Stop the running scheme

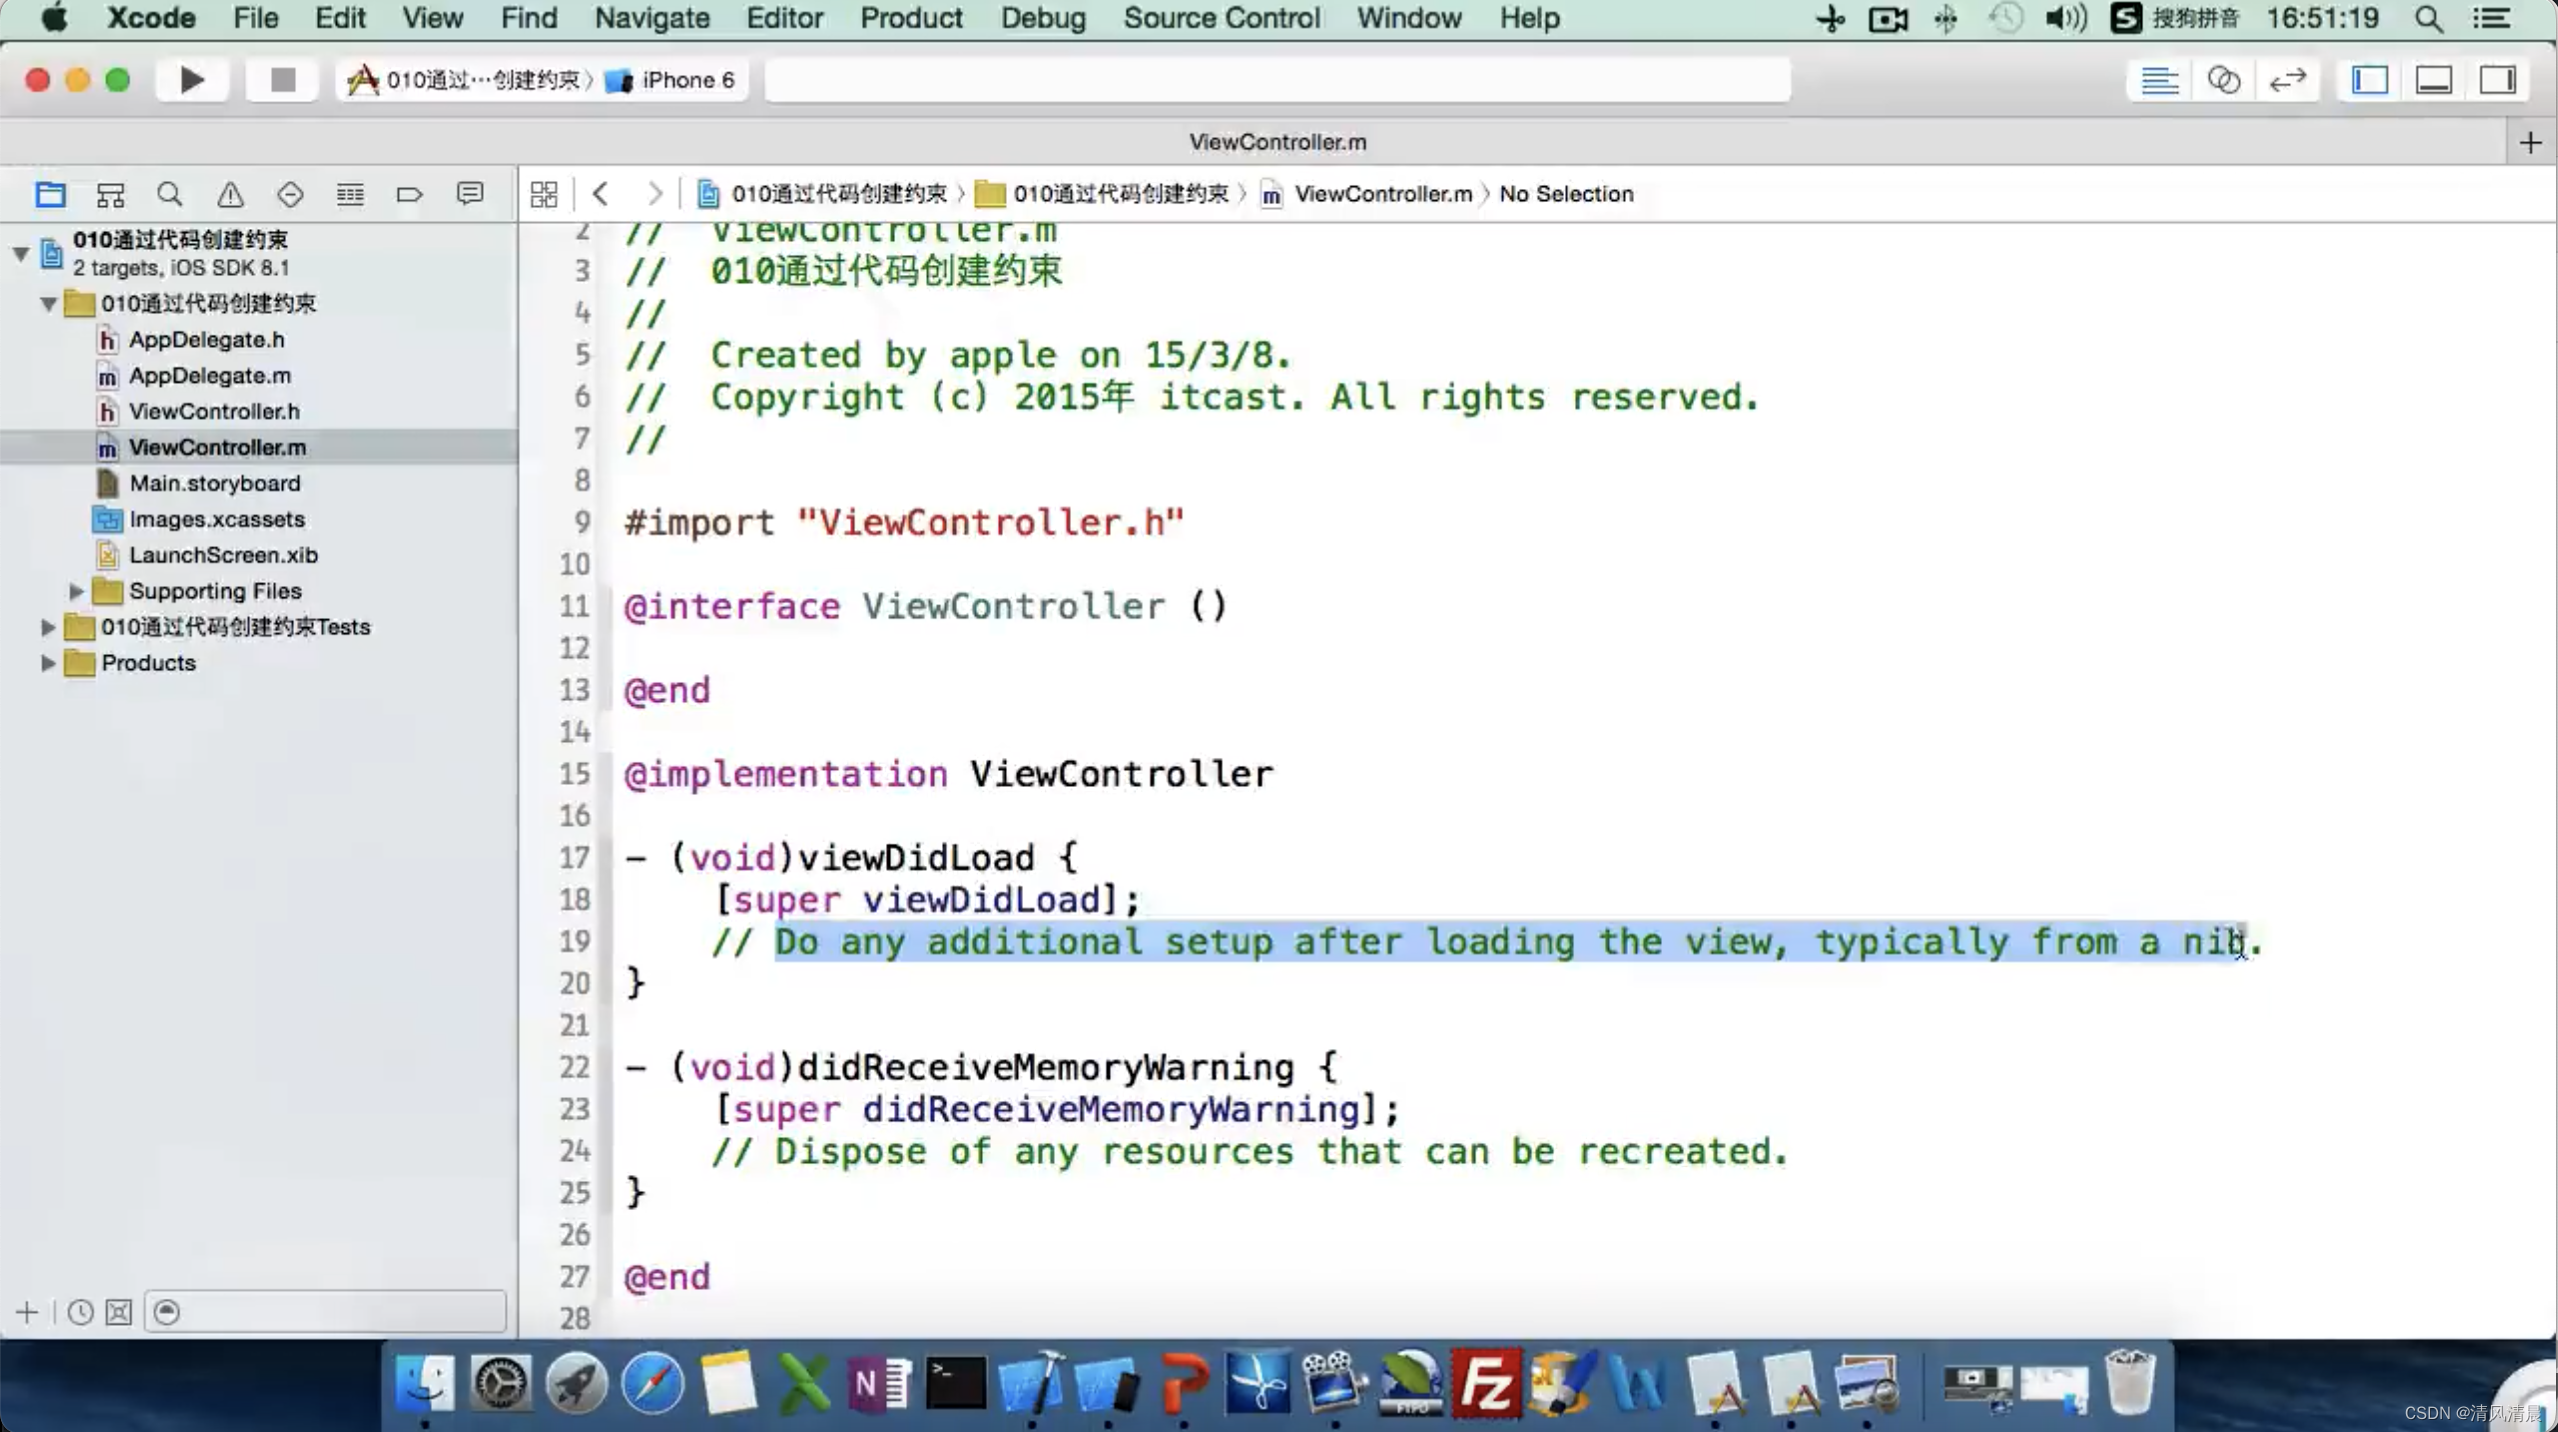pyautogui.click(x=283, y=80)
